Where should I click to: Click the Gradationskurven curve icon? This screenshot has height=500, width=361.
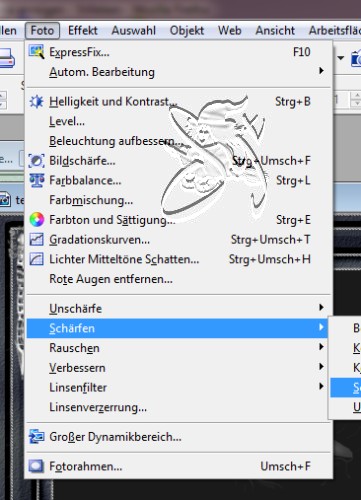tap(36, 239)
